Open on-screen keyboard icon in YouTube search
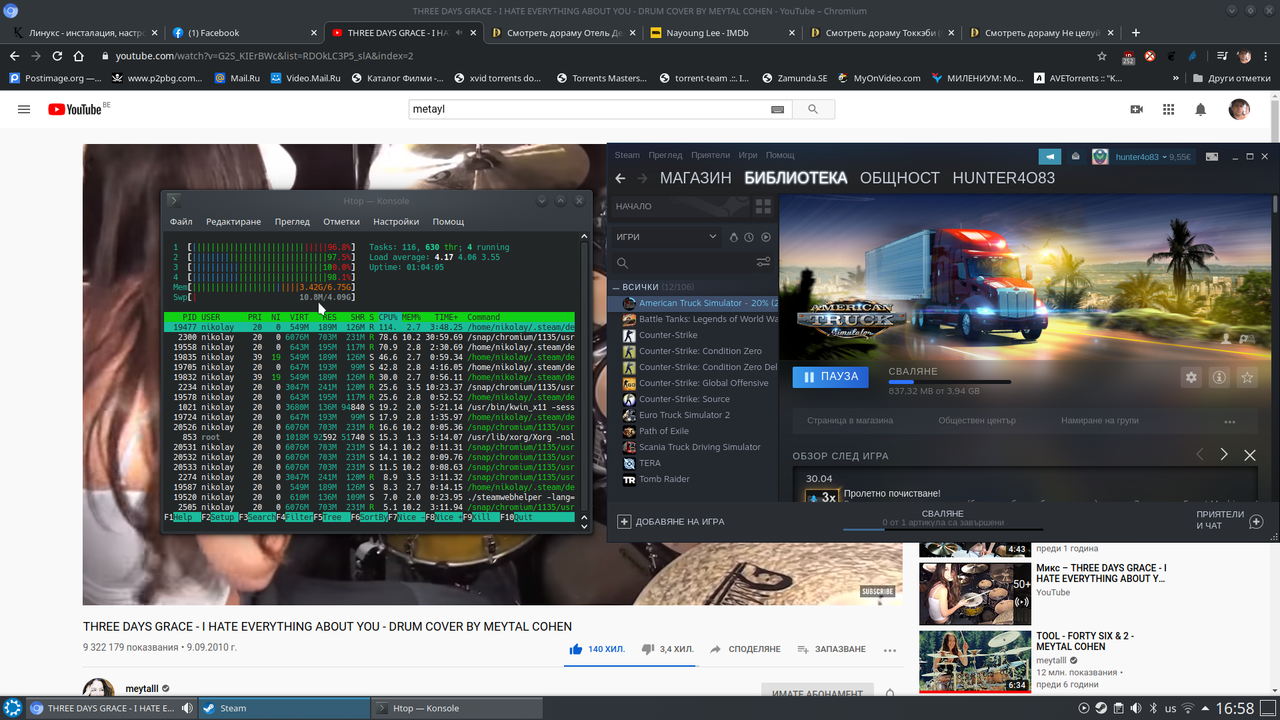 [x=778, y=109]
